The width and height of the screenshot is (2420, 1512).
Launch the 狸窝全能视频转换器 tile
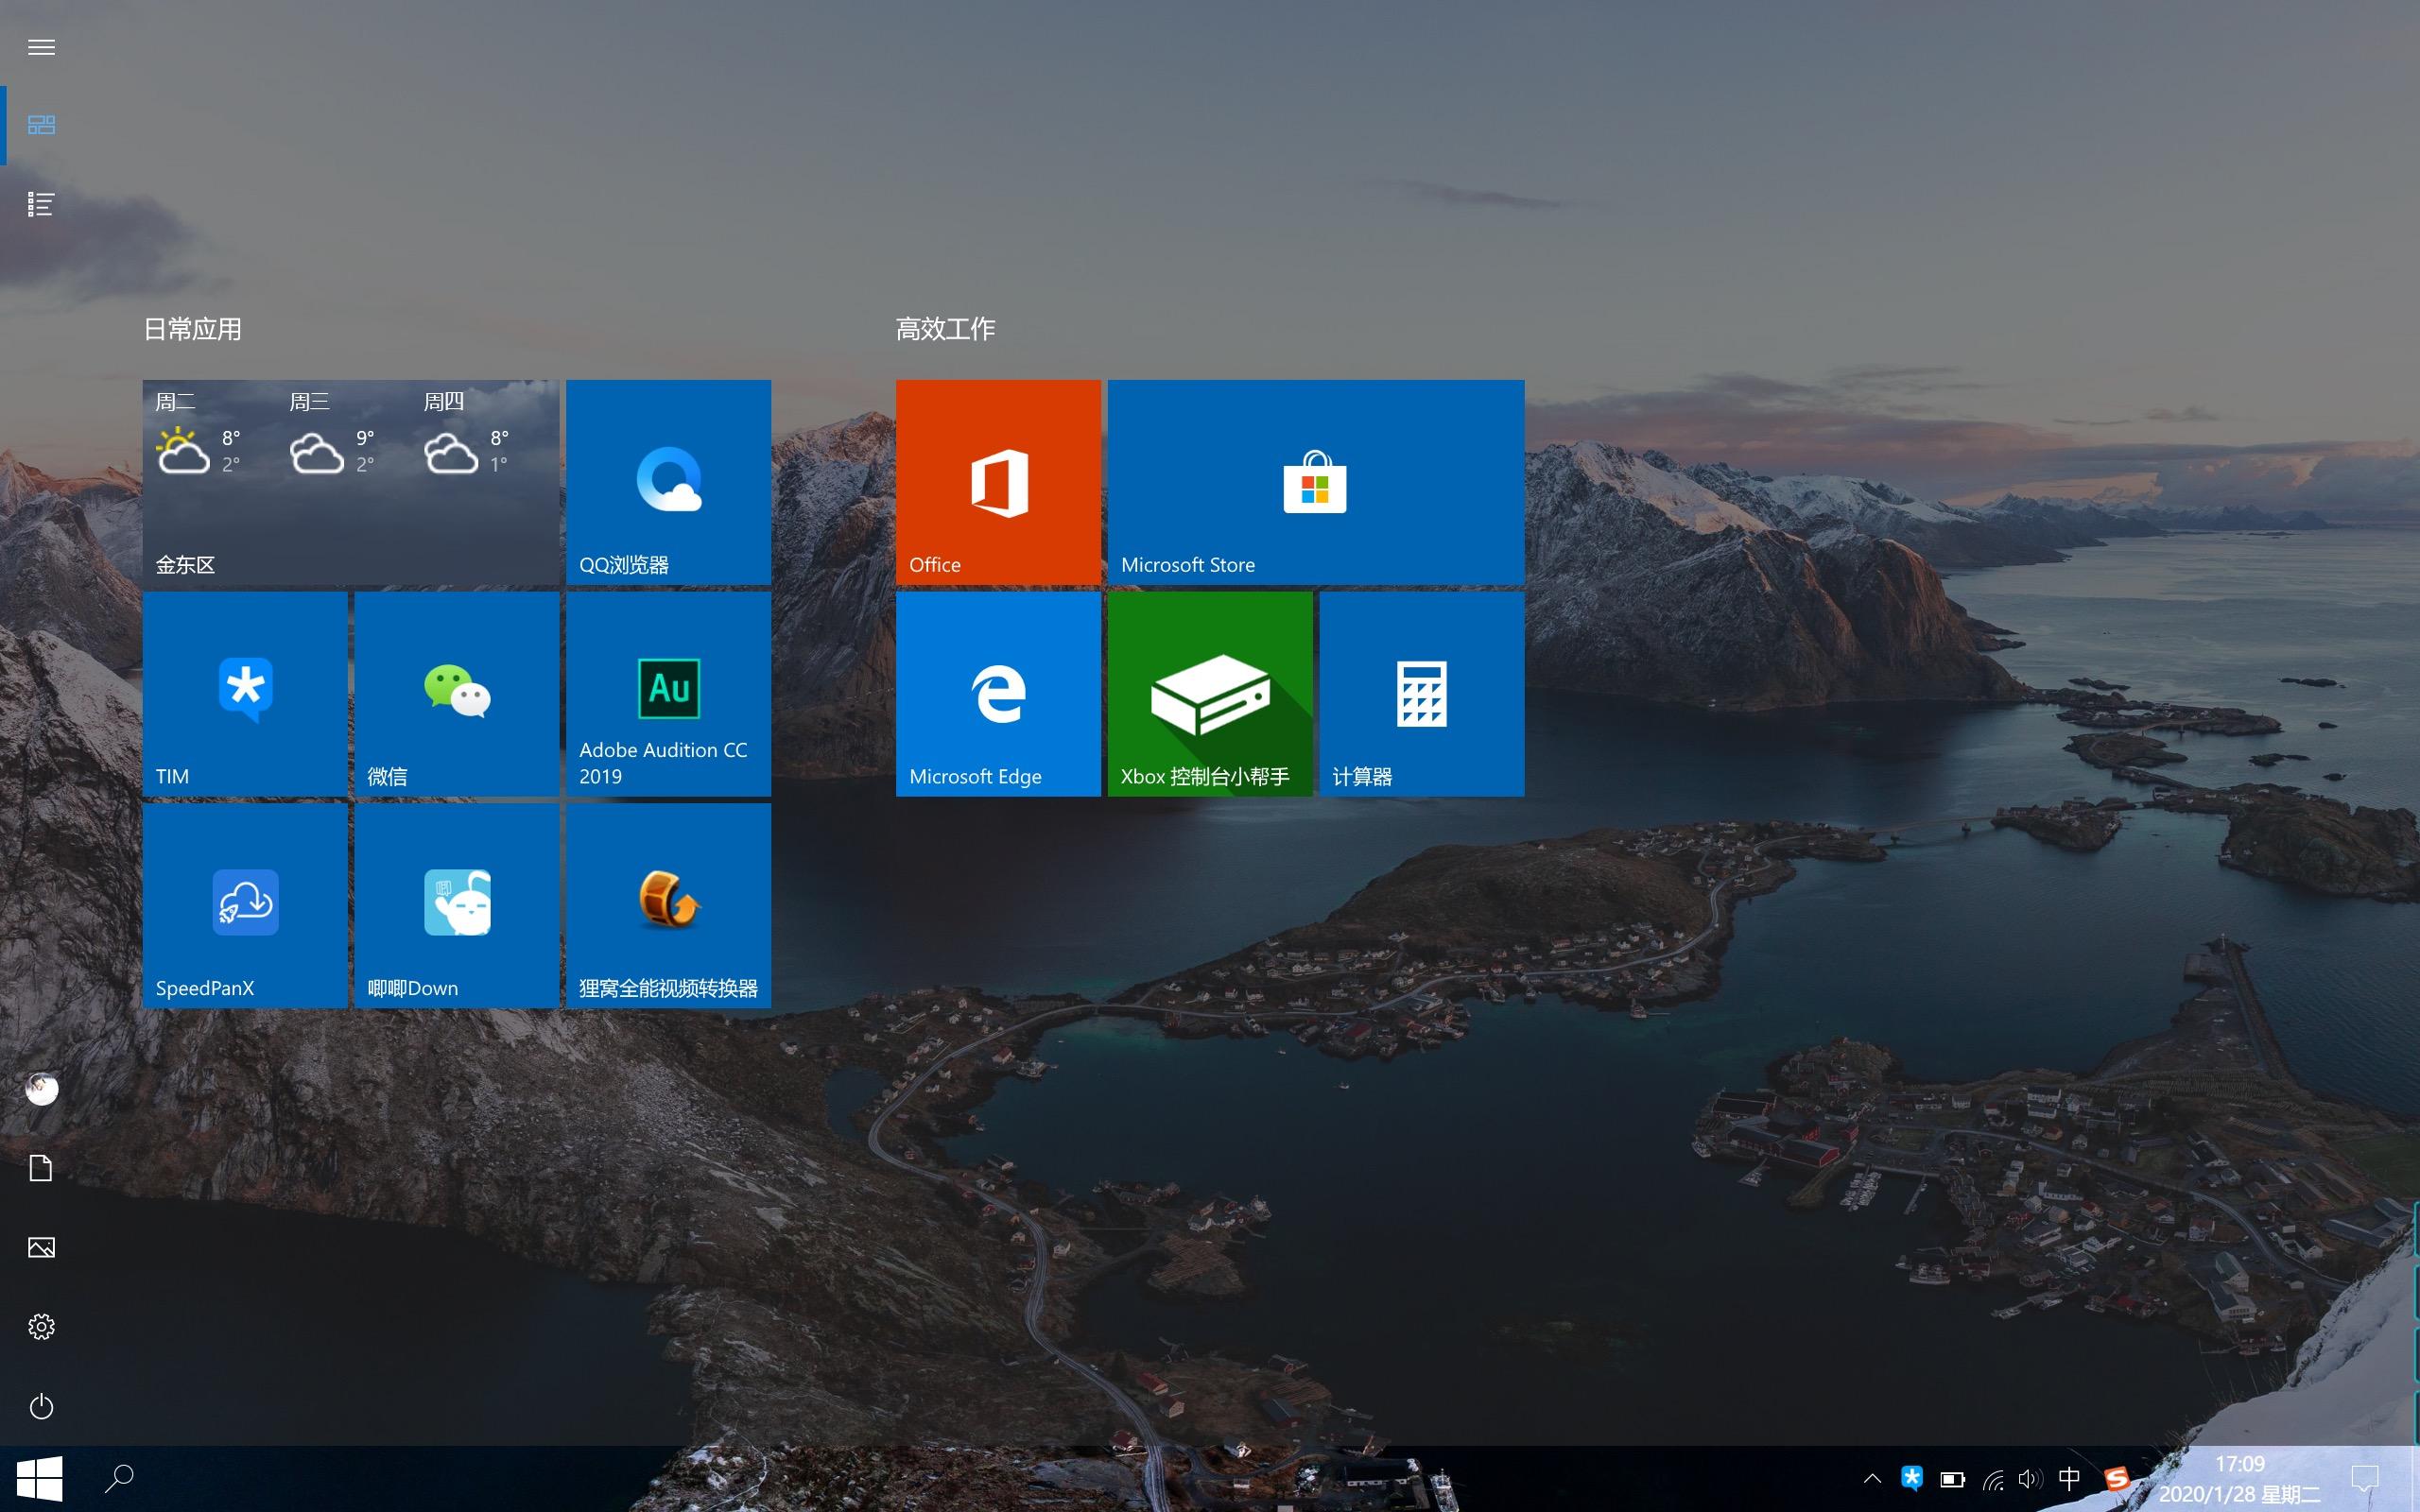pyautogui.click(x=668, y=905)
